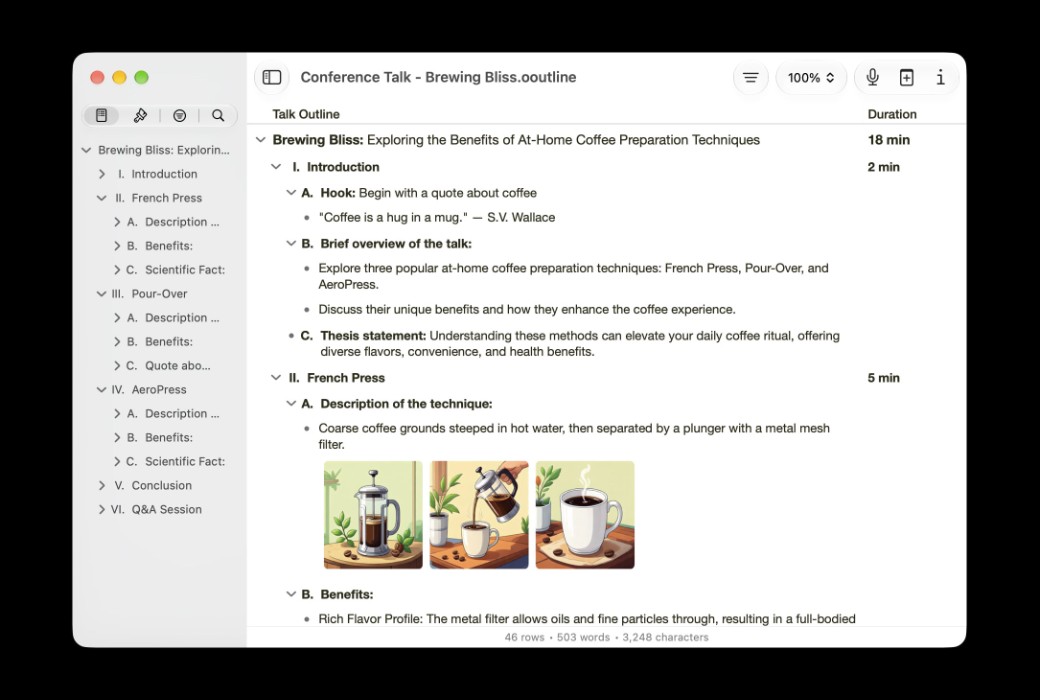Collapse AeroPress in the sidebar

[x=101, y=389]
